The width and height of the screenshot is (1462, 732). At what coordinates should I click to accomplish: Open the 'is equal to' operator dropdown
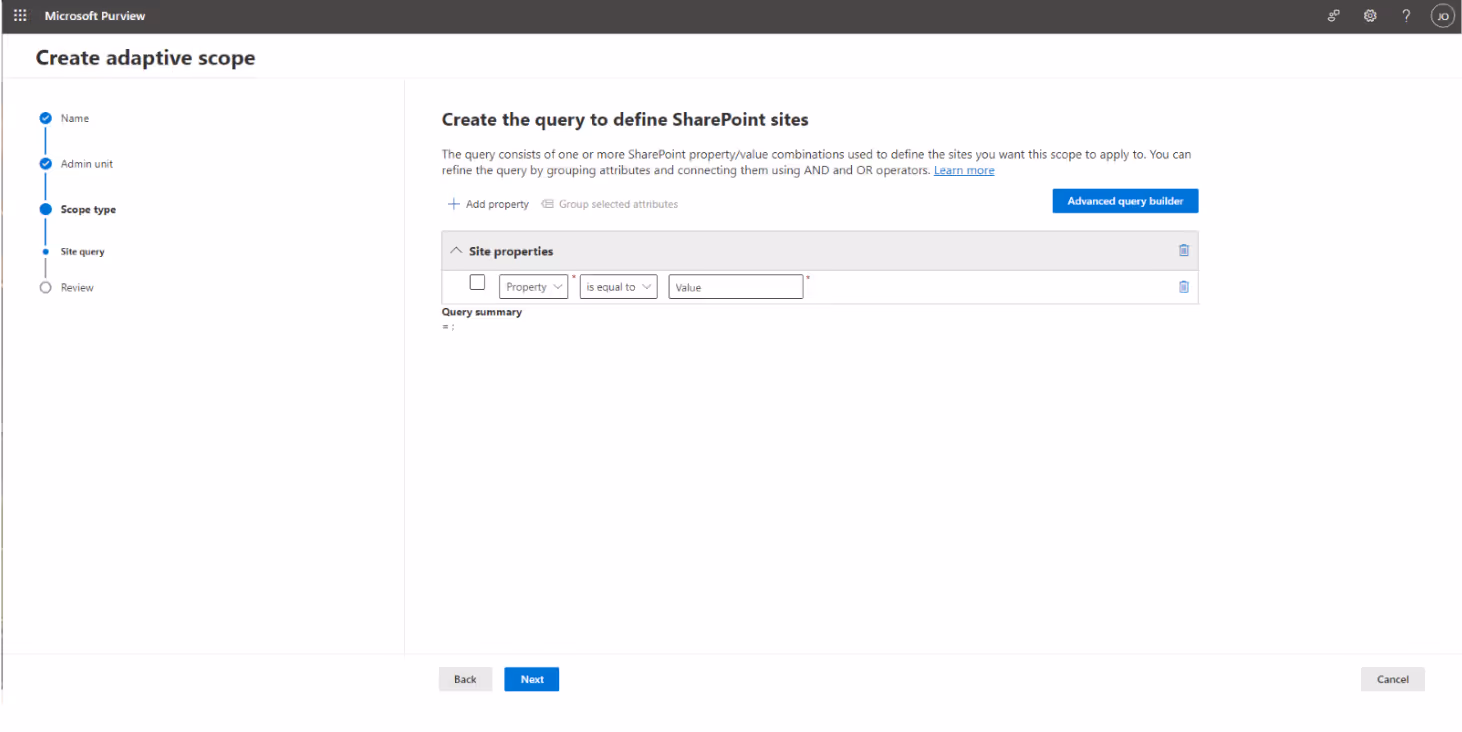click(x=618, y=287)
